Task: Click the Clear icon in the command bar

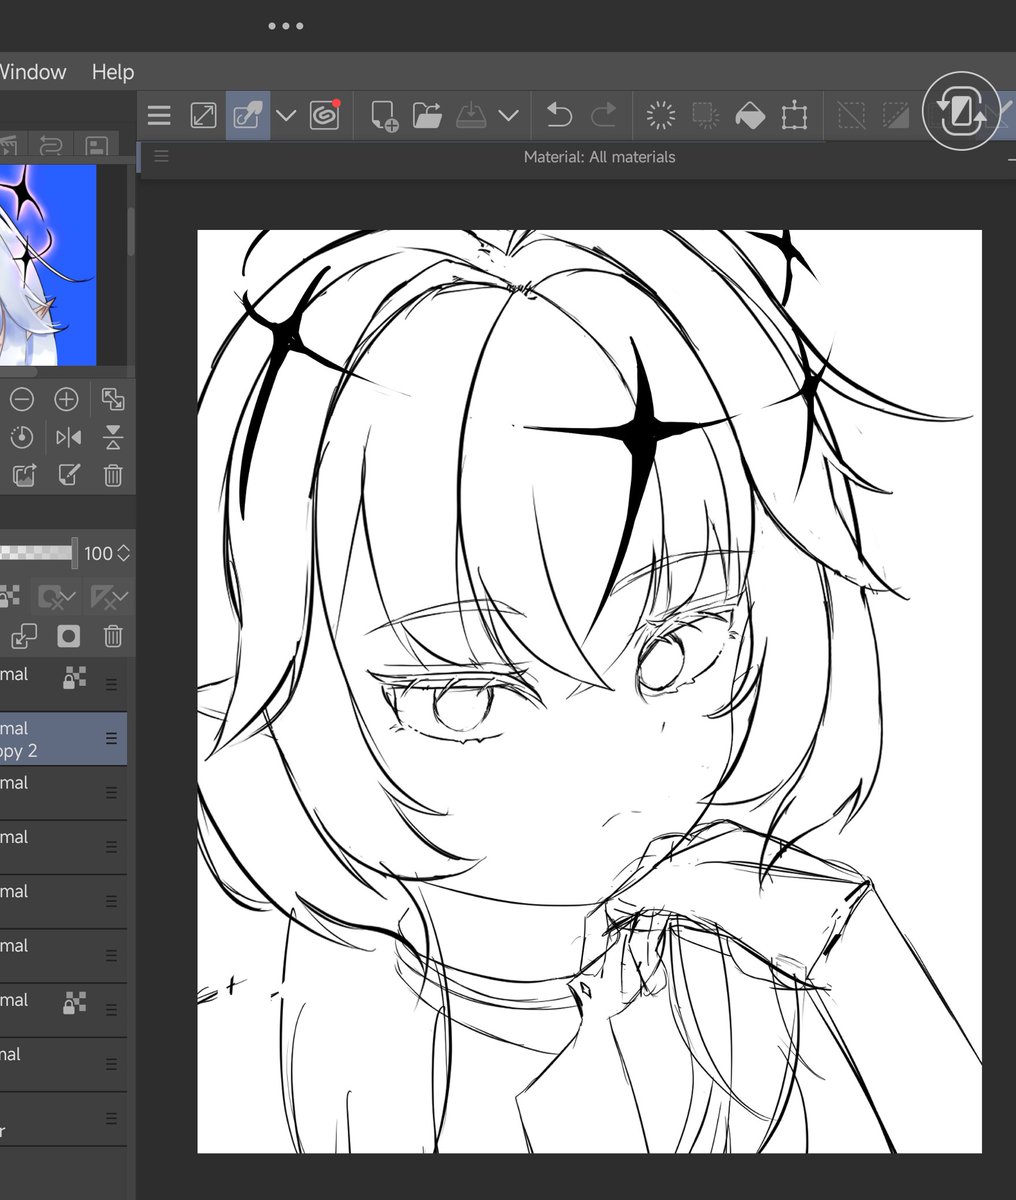Action: click(661, 116)
